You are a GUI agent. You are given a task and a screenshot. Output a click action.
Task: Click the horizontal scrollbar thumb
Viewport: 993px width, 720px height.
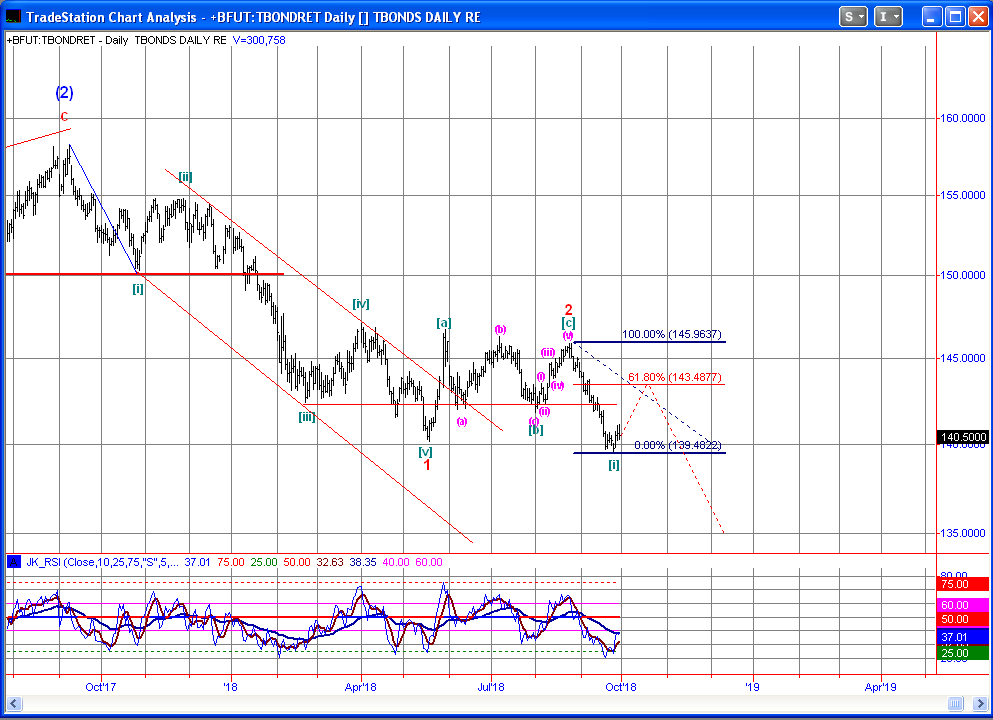point(956,704)
